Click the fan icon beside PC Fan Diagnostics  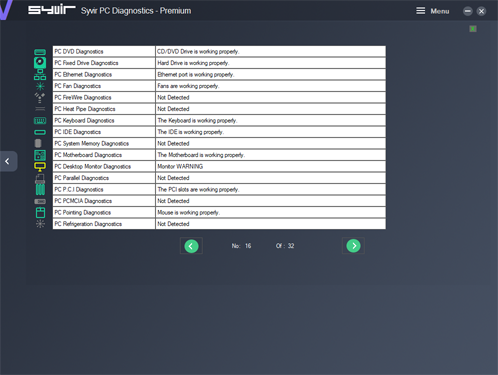(x=40, y=86)
